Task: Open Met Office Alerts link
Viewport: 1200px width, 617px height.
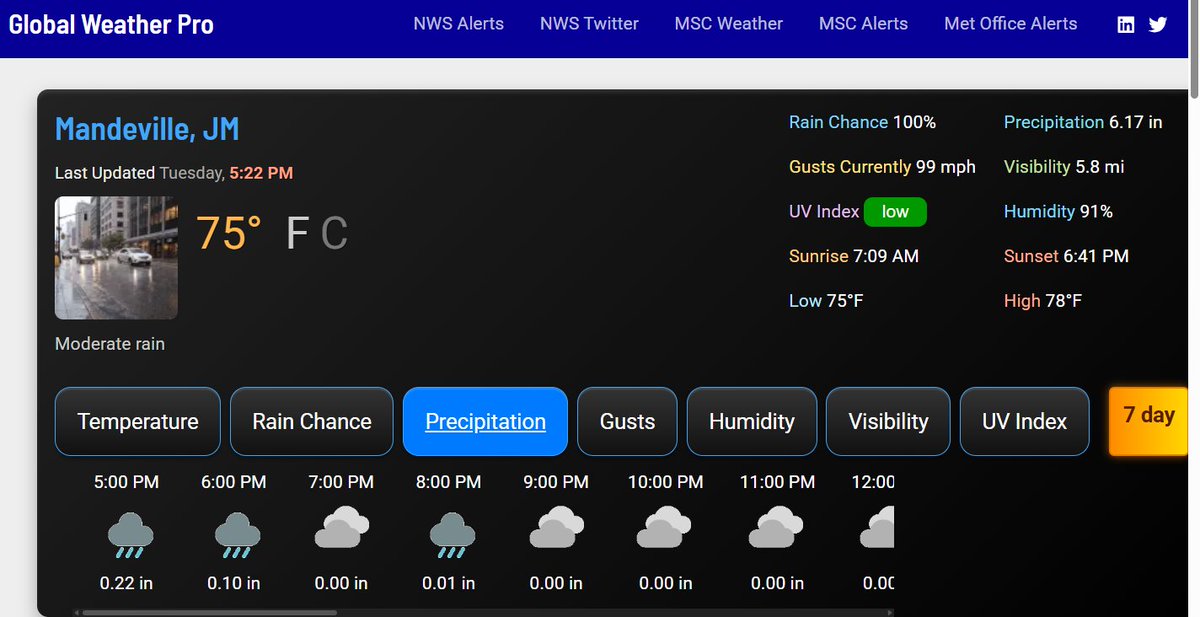Action: coord(1011,24)
